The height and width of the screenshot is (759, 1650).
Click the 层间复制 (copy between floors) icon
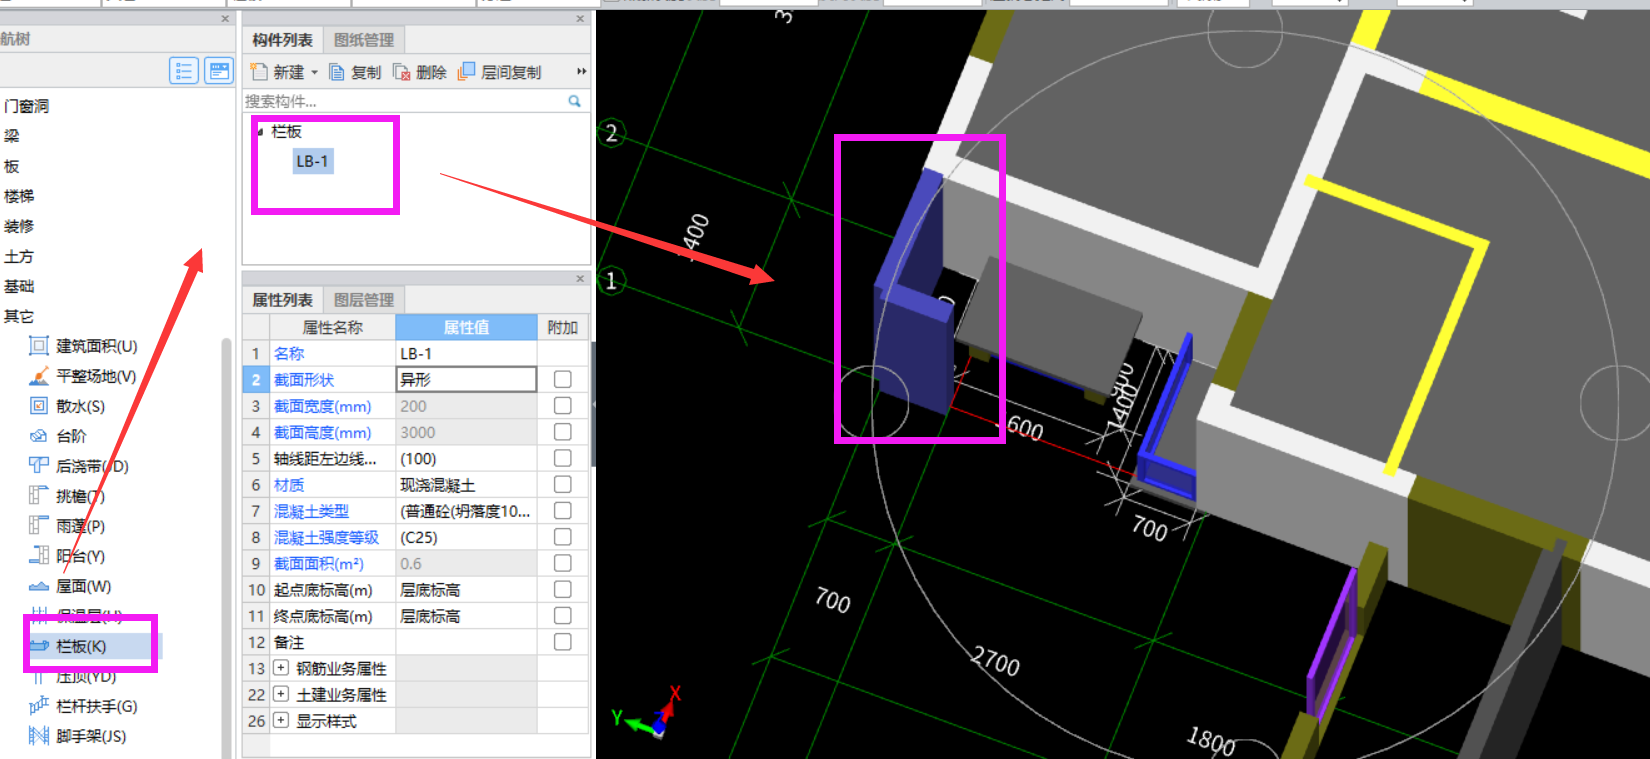coord(466,72)
